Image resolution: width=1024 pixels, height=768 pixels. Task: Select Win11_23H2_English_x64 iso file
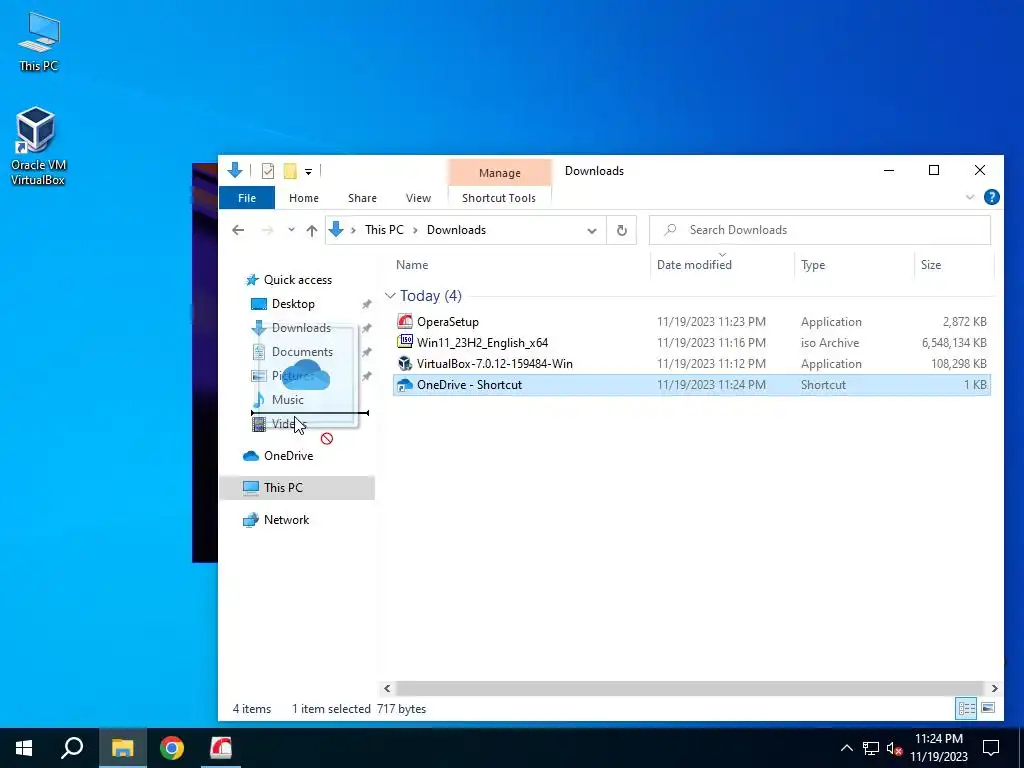click(x=692, y=342)
